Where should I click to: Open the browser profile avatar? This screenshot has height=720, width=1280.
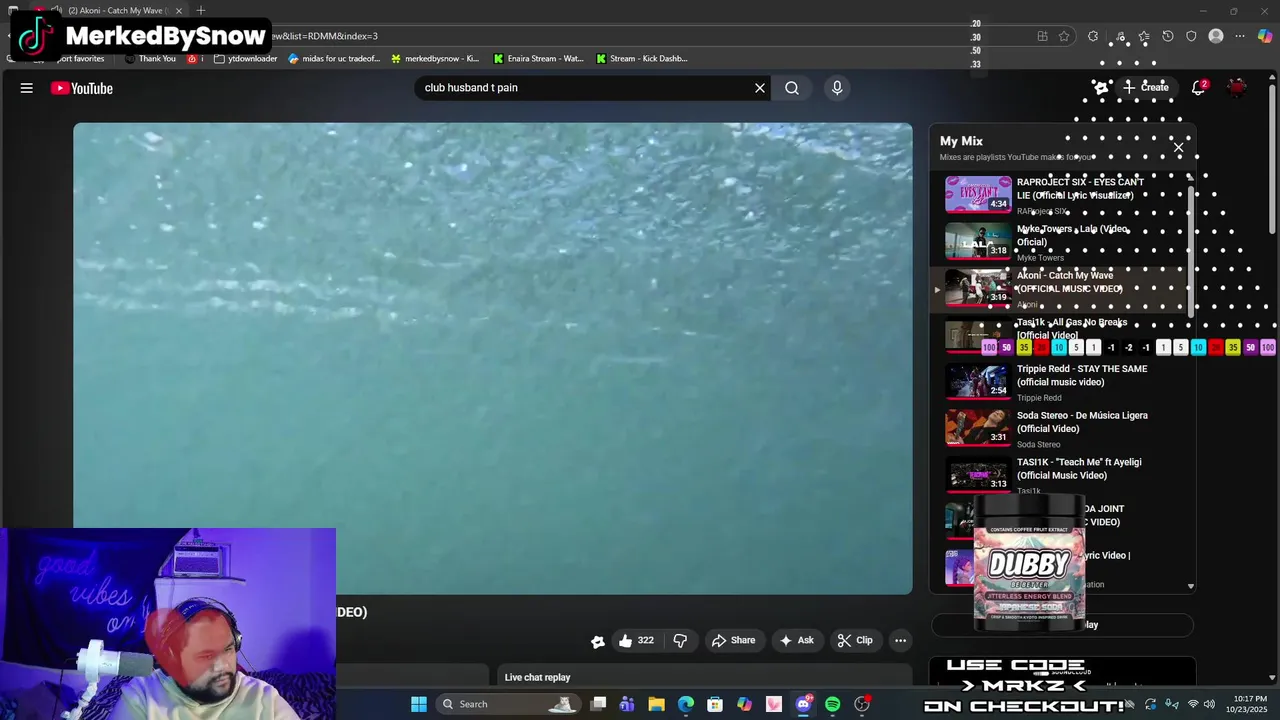coord(1216,36)
